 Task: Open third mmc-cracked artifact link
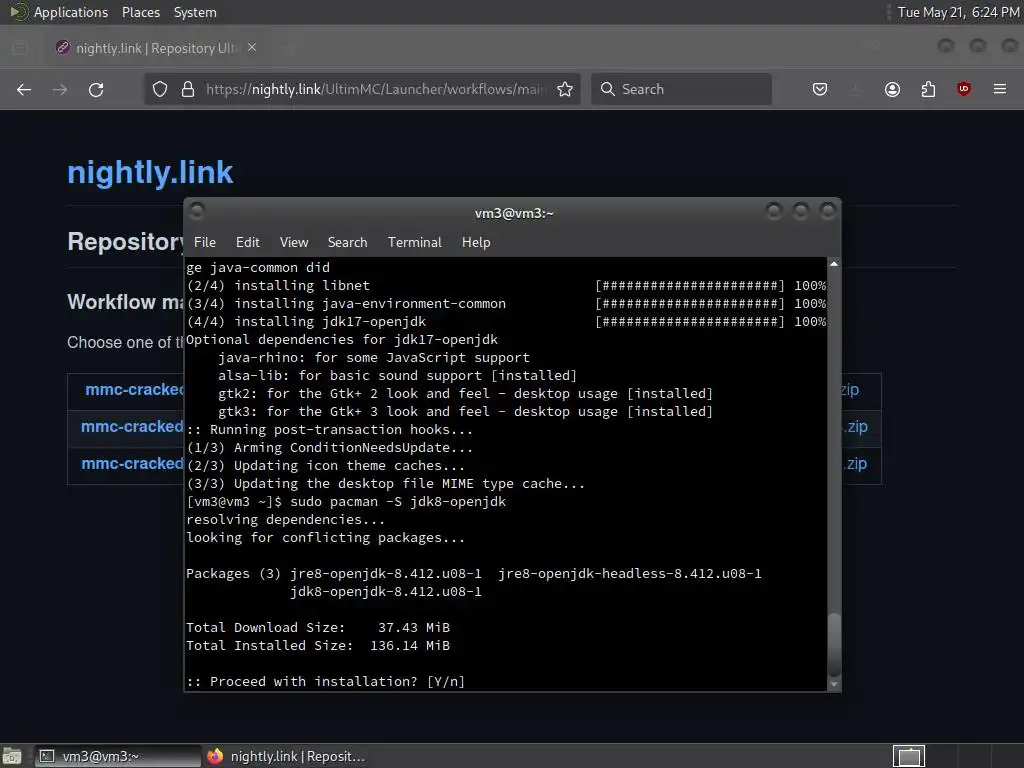[x=132, y=464]
